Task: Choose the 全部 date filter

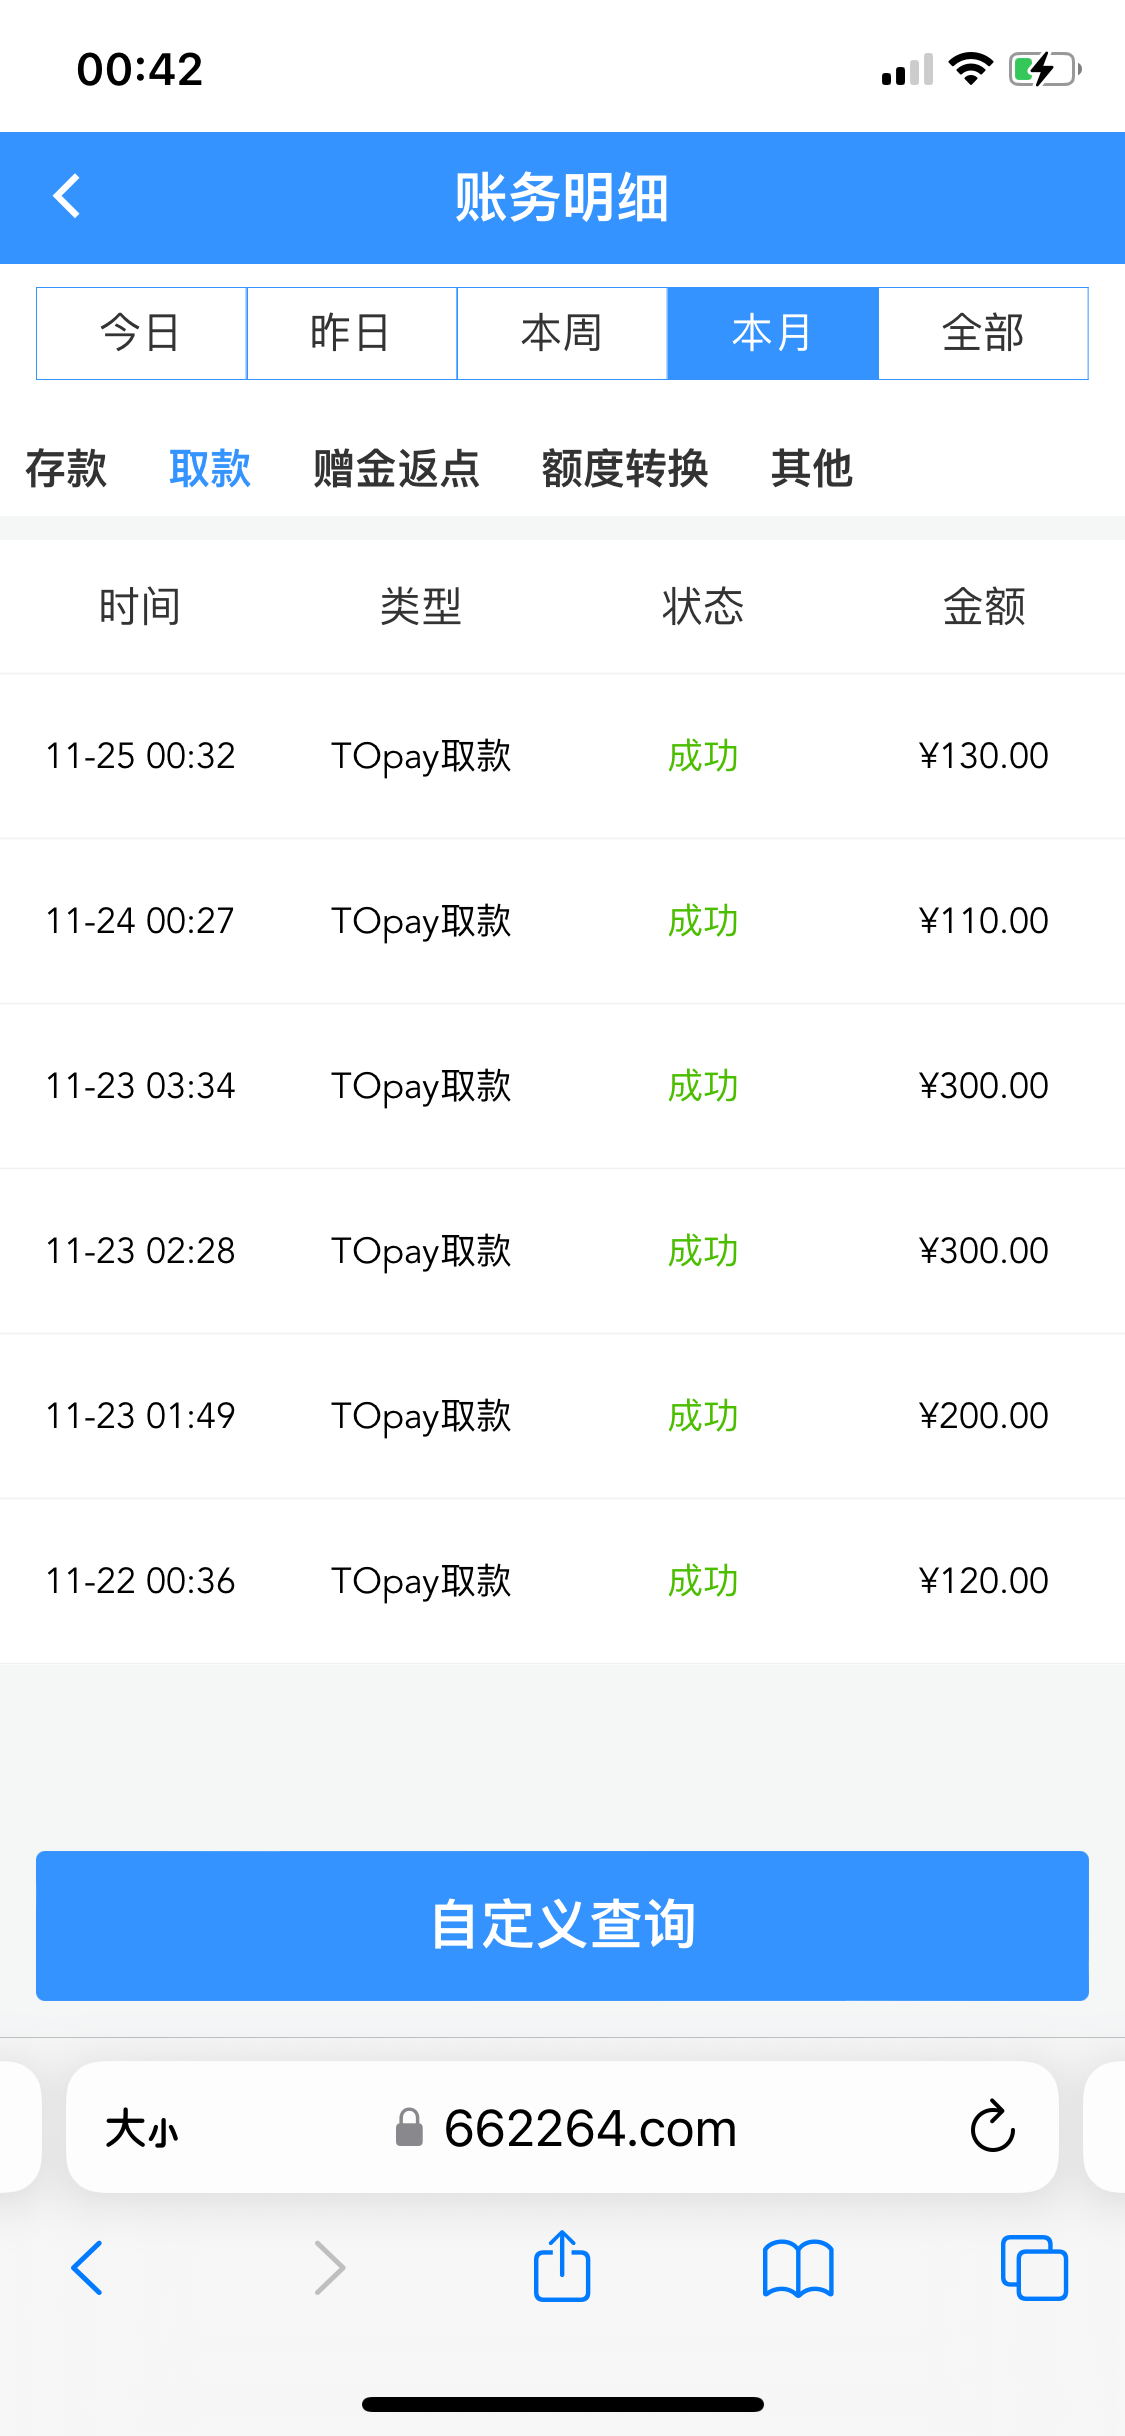Action: click(983, 333)
